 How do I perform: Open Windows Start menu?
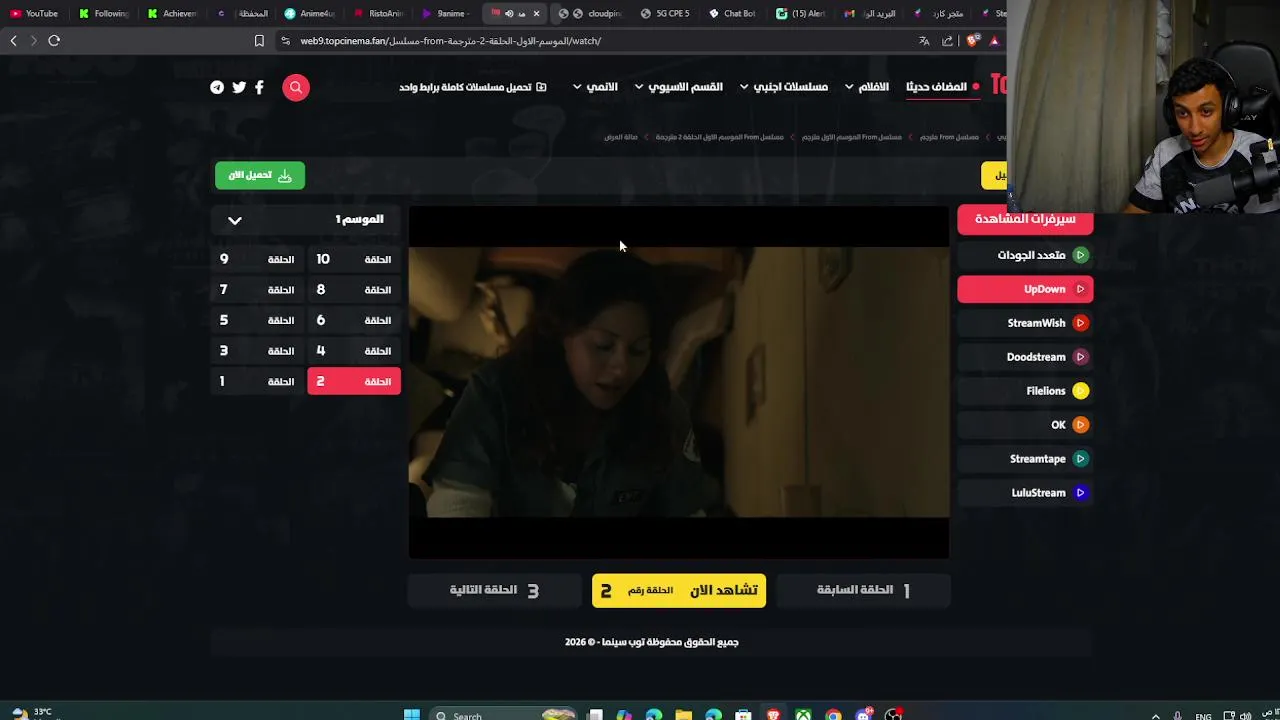[412, 715]
